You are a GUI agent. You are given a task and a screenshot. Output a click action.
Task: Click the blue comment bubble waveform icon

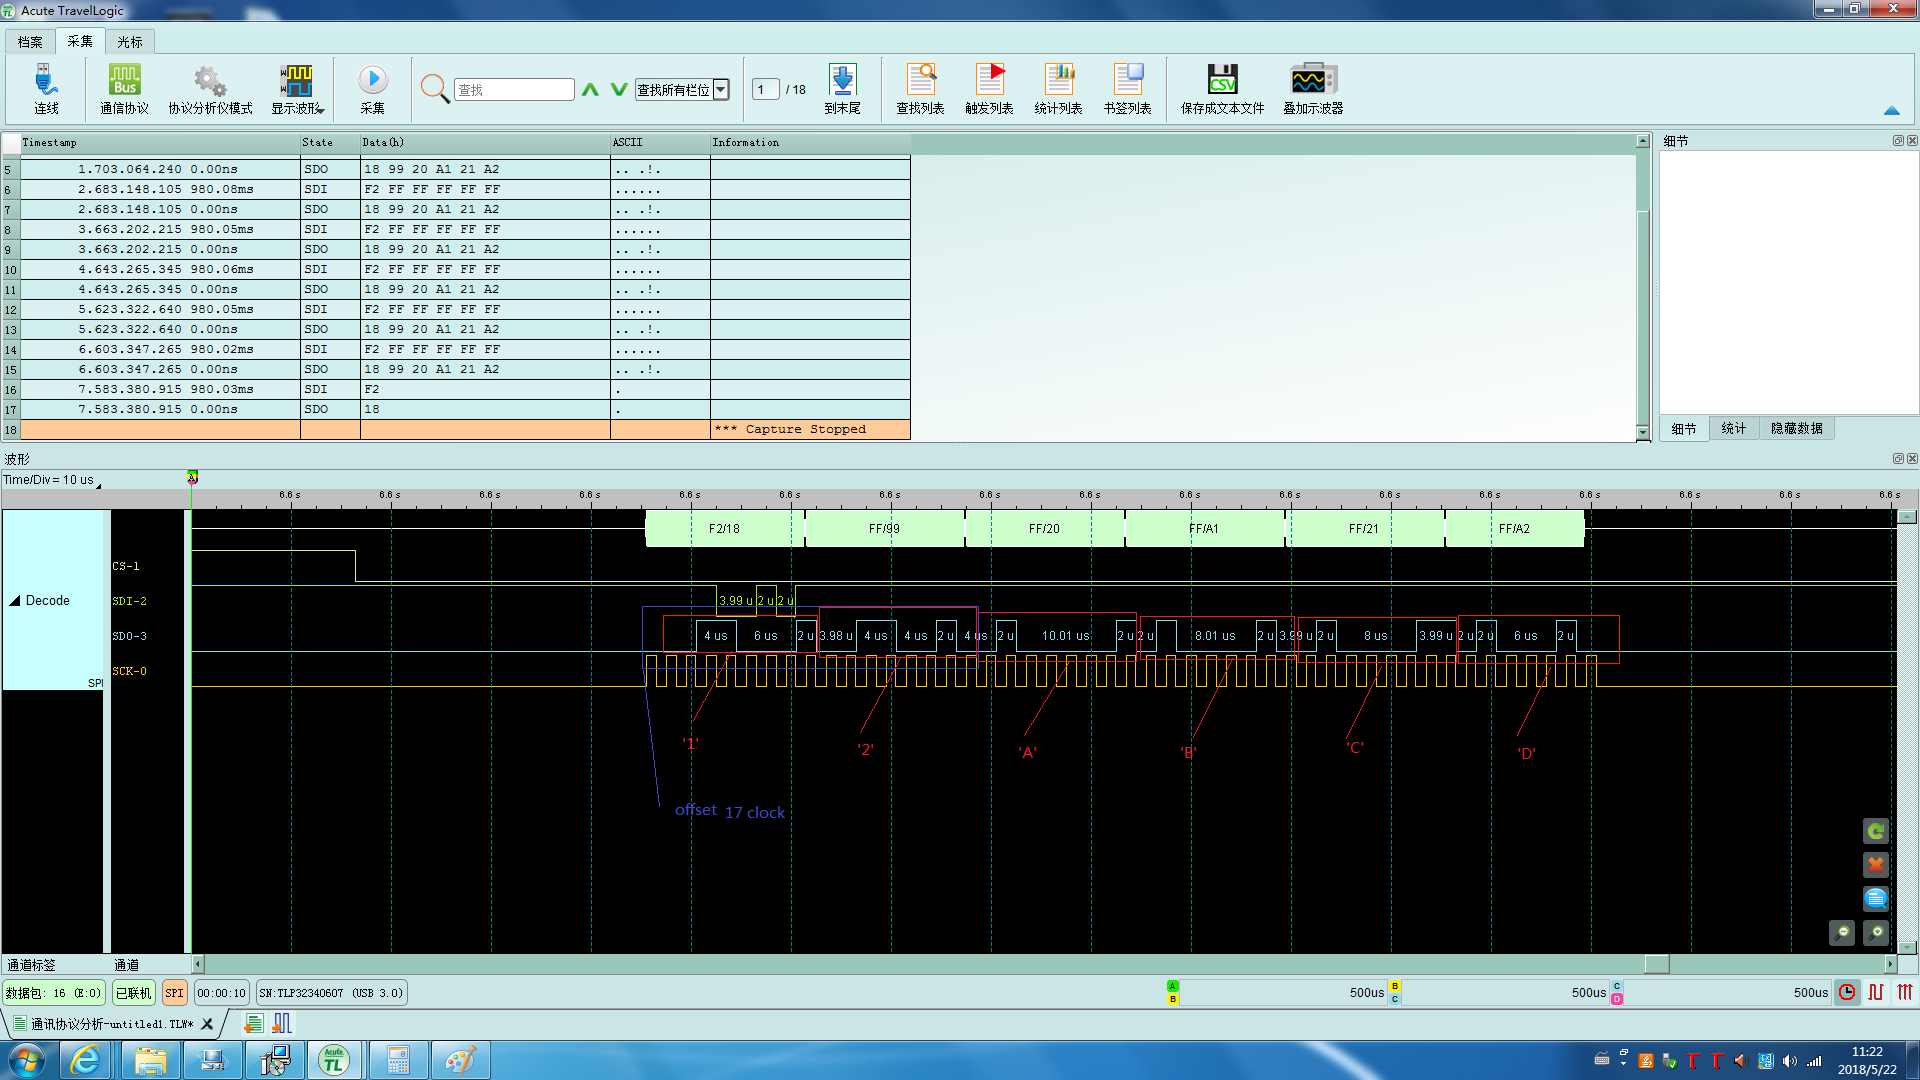[1876, 898]
